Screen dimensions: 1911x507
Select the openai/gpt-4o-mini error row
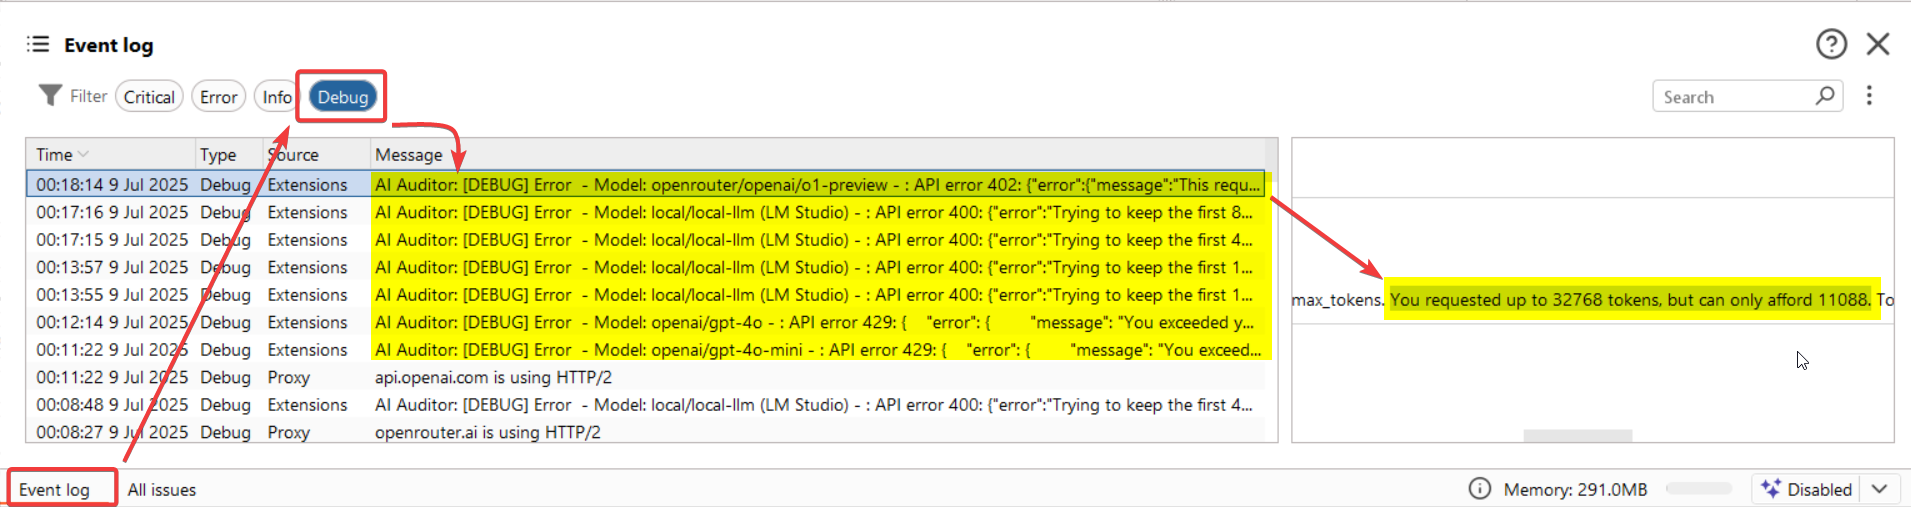646,349
